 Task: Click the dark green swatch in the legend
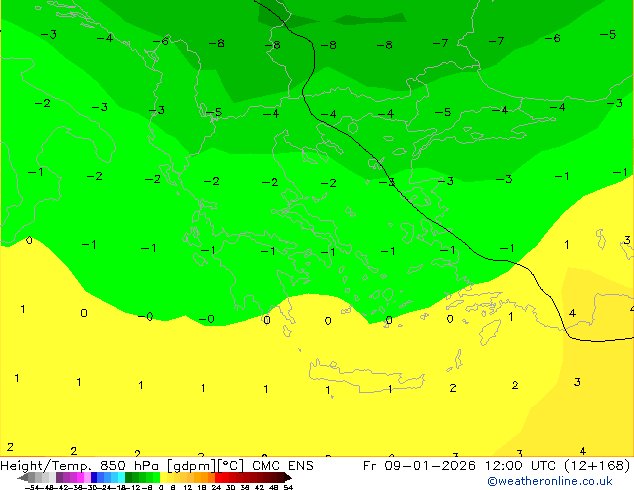(128, 477)
